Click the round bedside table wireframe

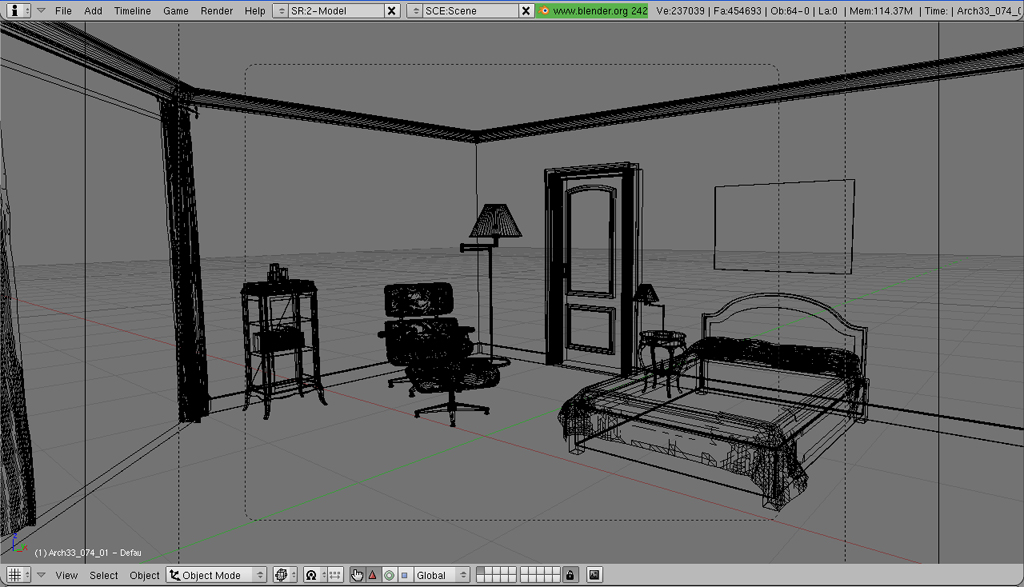(662, 362)
